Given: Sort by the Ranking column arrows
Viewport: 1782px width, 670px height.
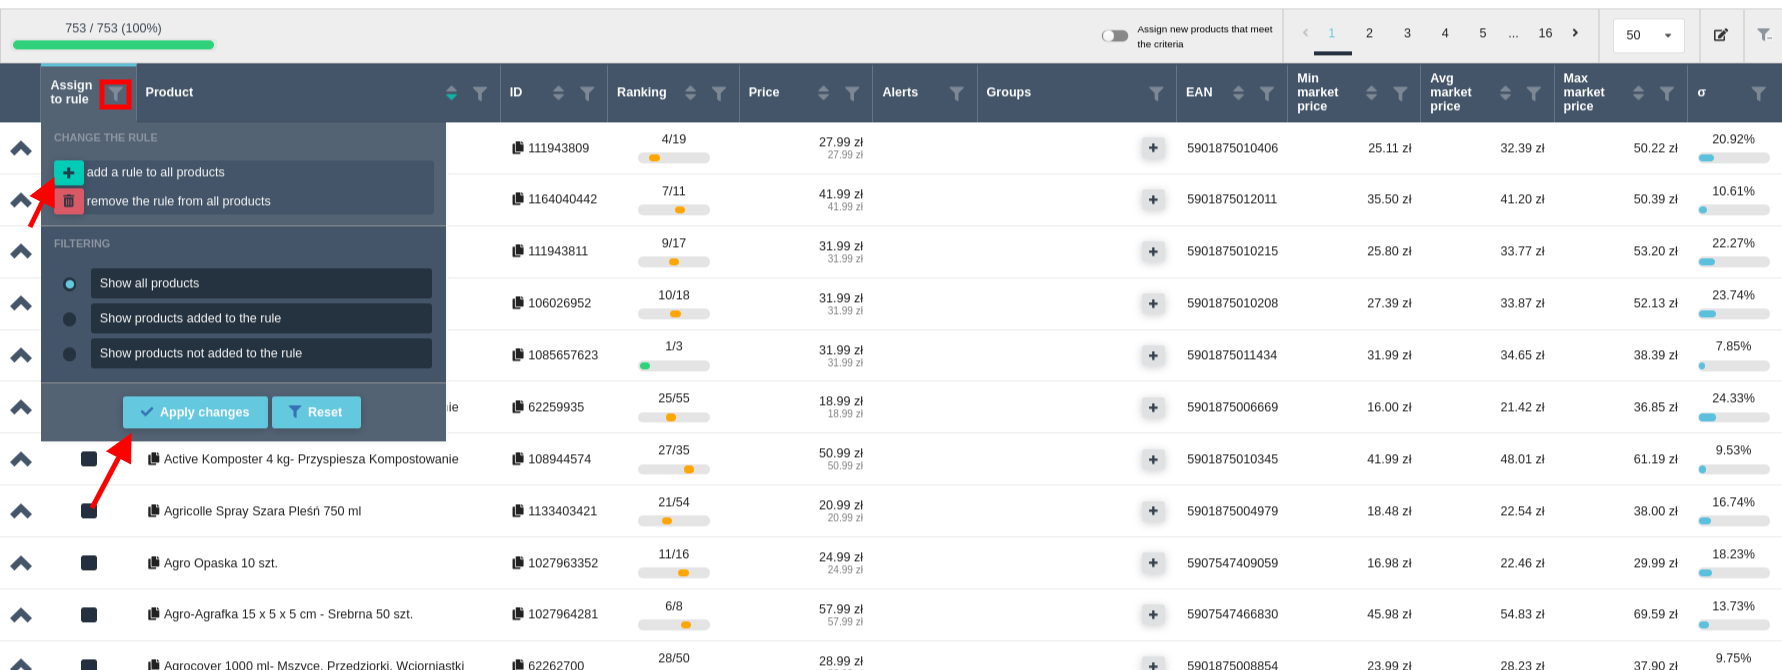Looking at the screenshot, I should coord(690,93).
